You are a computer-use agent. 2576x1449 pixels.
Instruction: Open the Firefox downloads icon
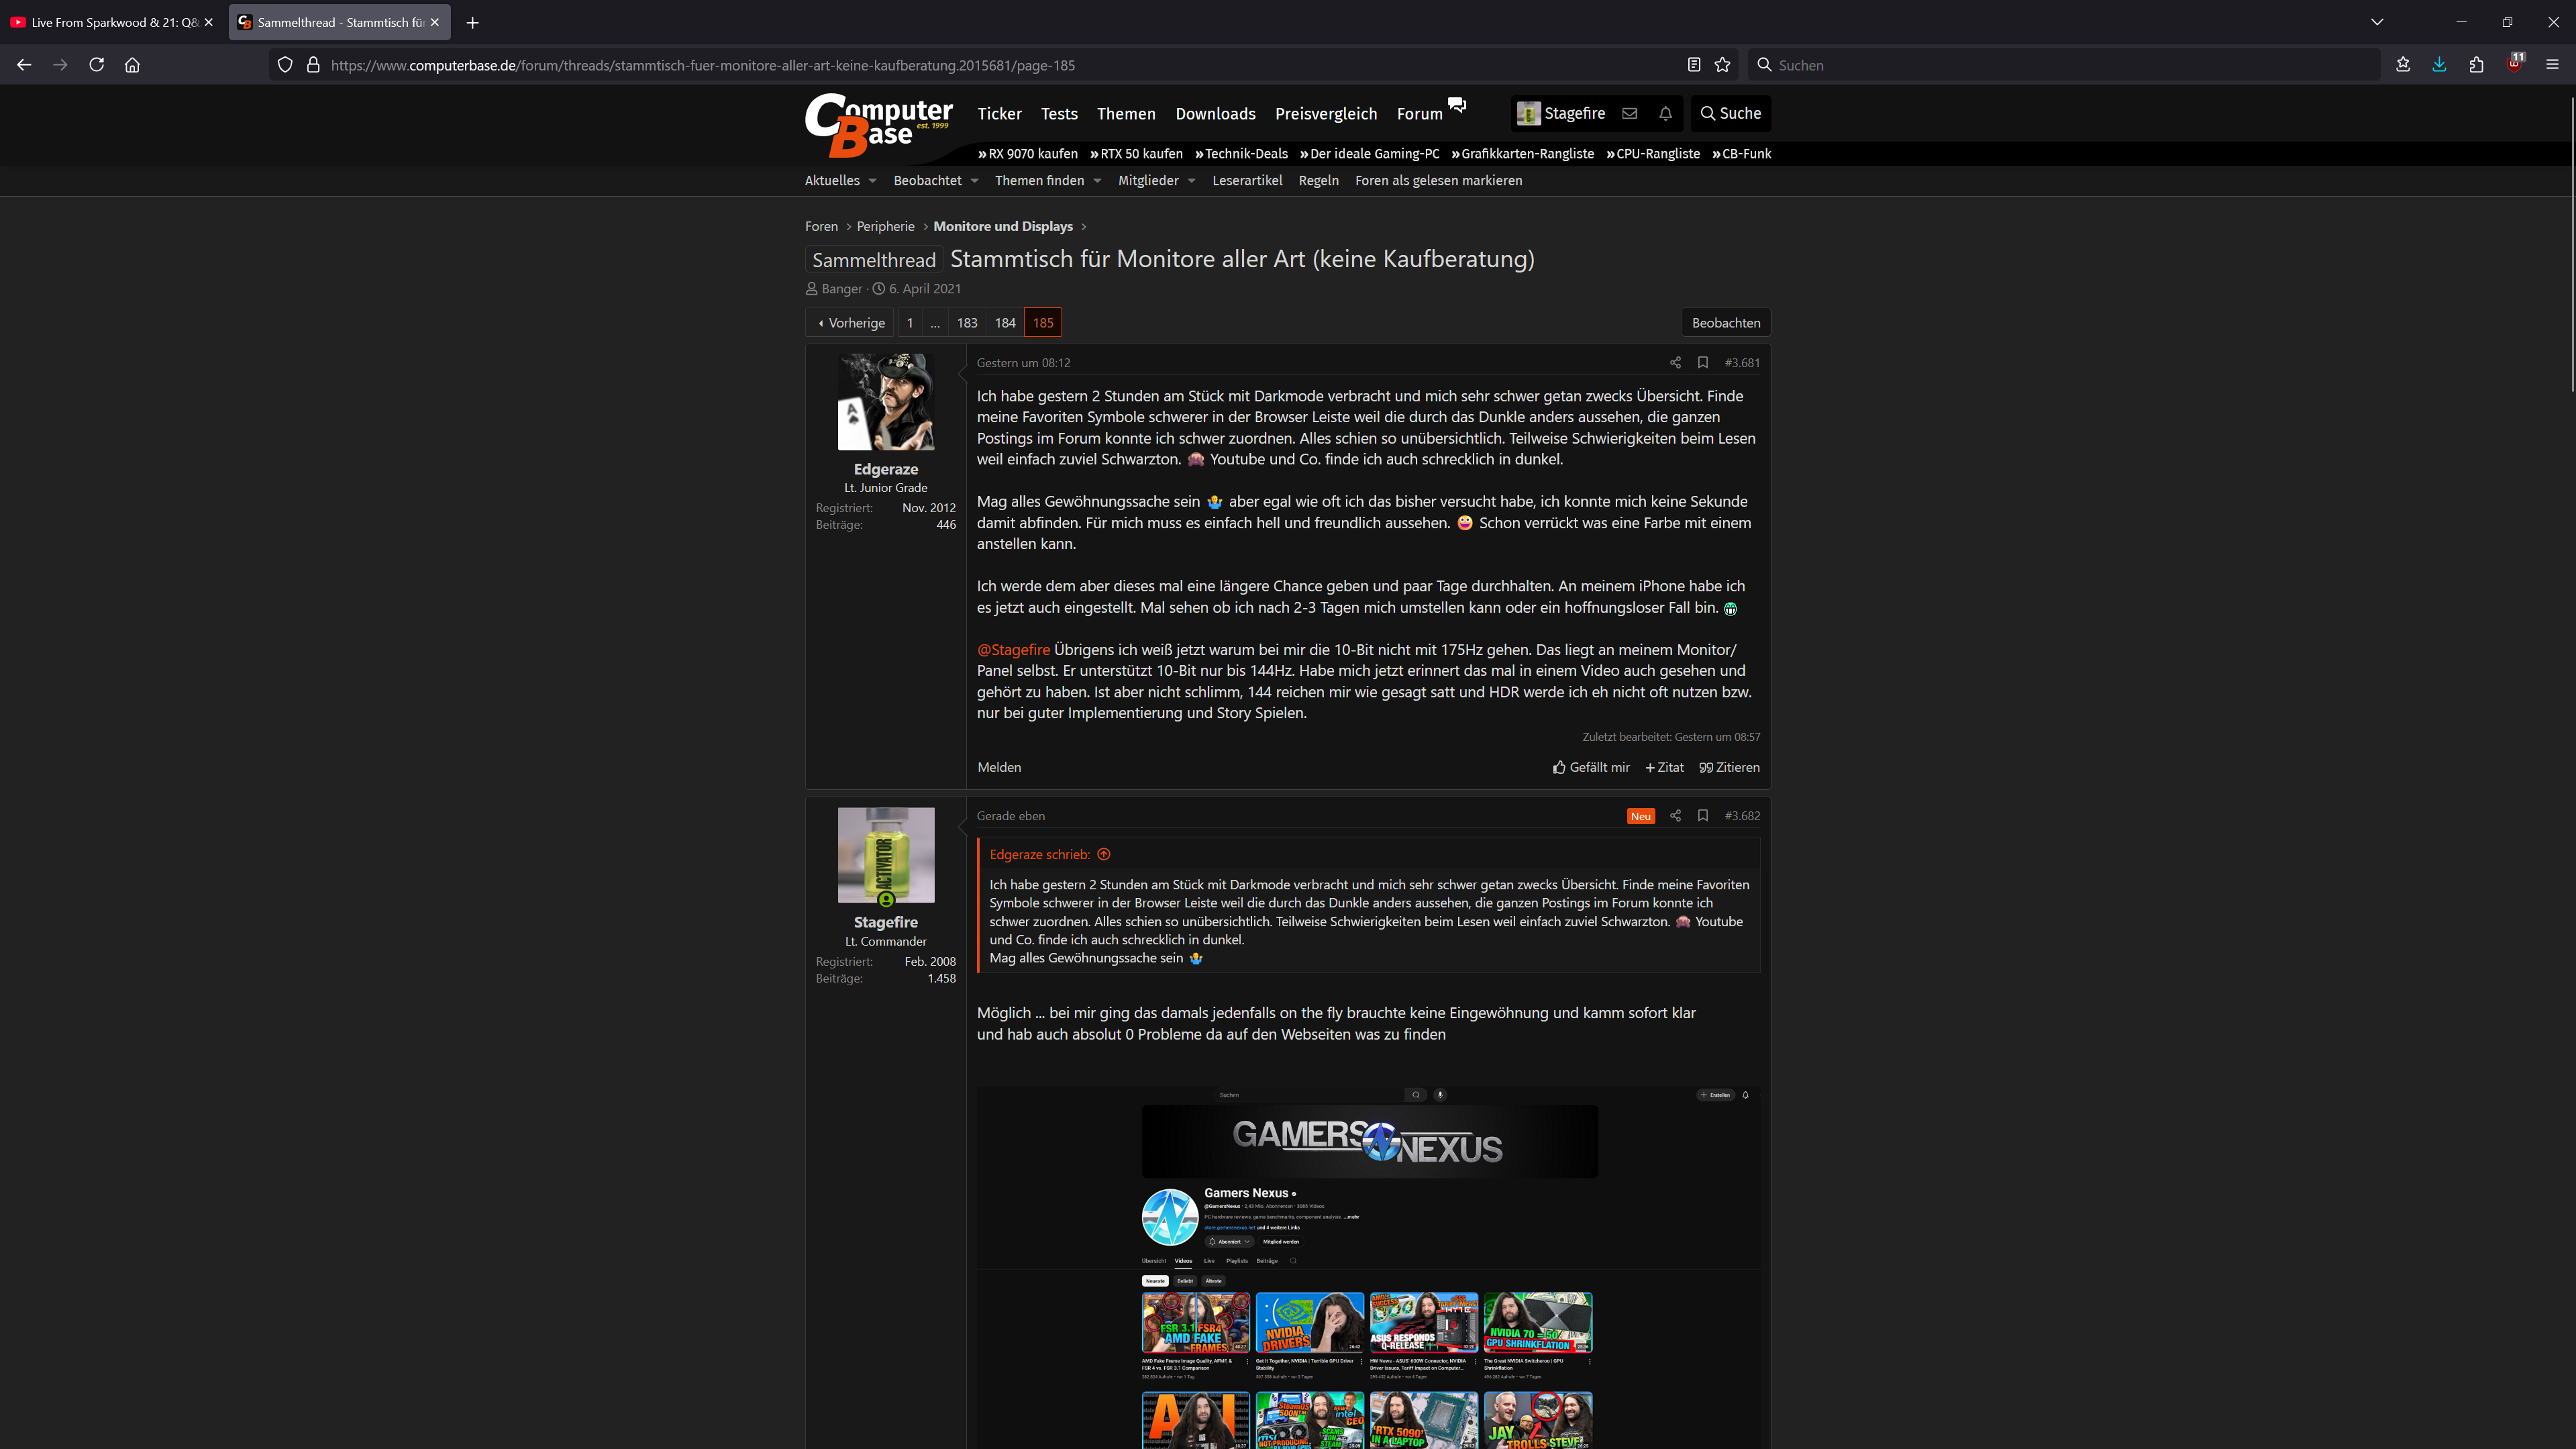[x=2439, y=64]
